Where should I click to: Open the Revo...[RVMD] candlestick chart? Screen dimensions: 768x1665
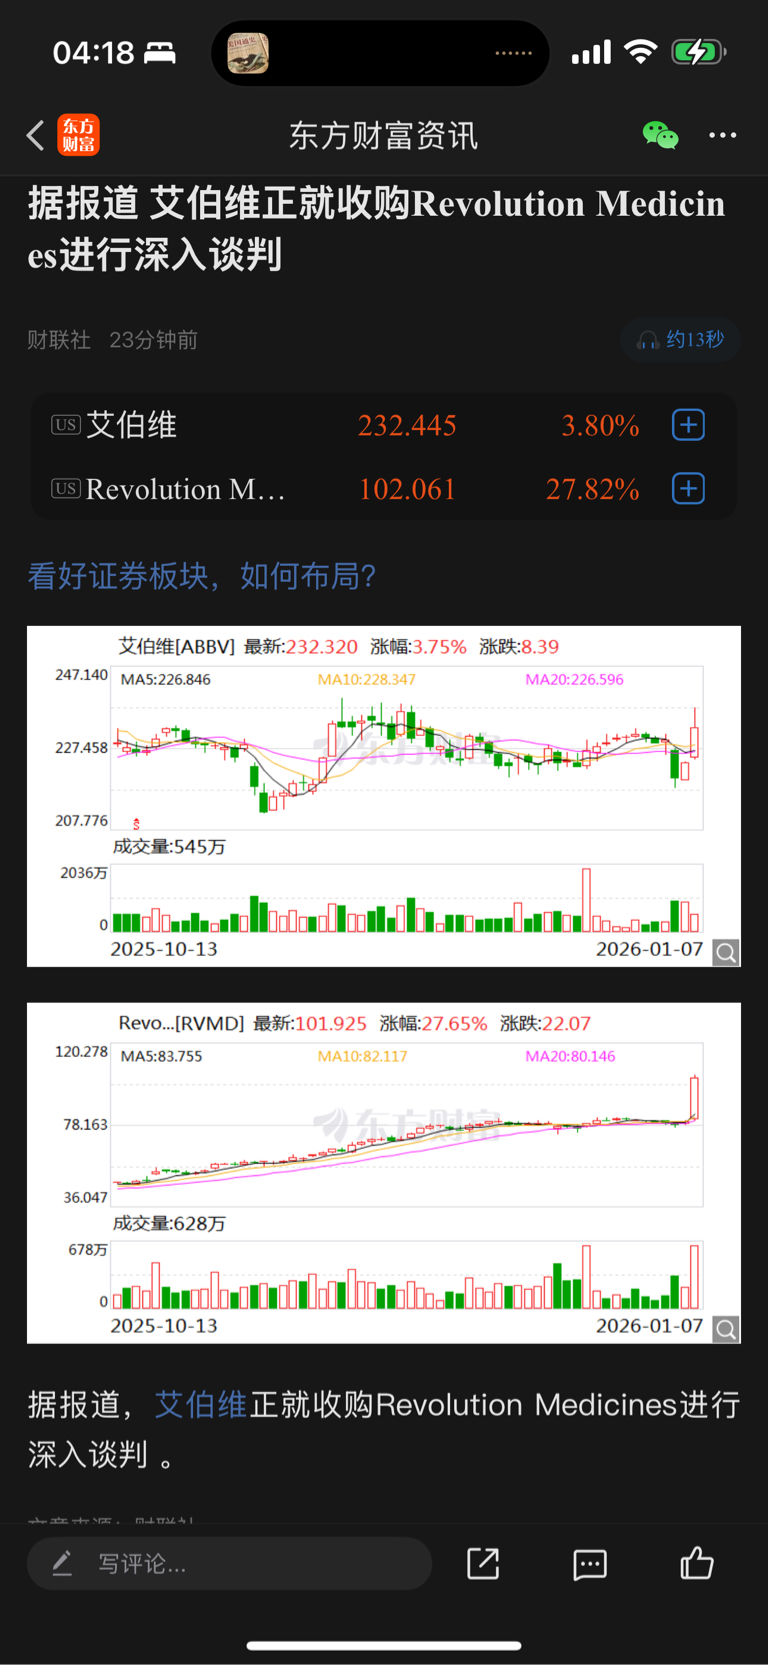(x=384, y=1173)
